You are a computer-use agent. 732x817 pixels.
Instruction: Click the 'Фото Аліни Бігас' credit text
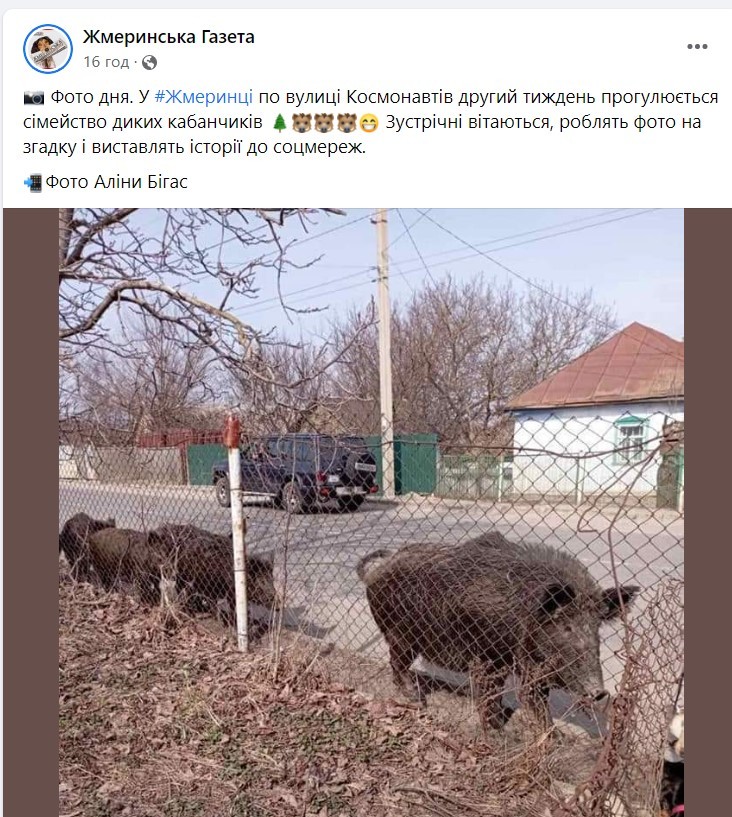coord(117,182)
